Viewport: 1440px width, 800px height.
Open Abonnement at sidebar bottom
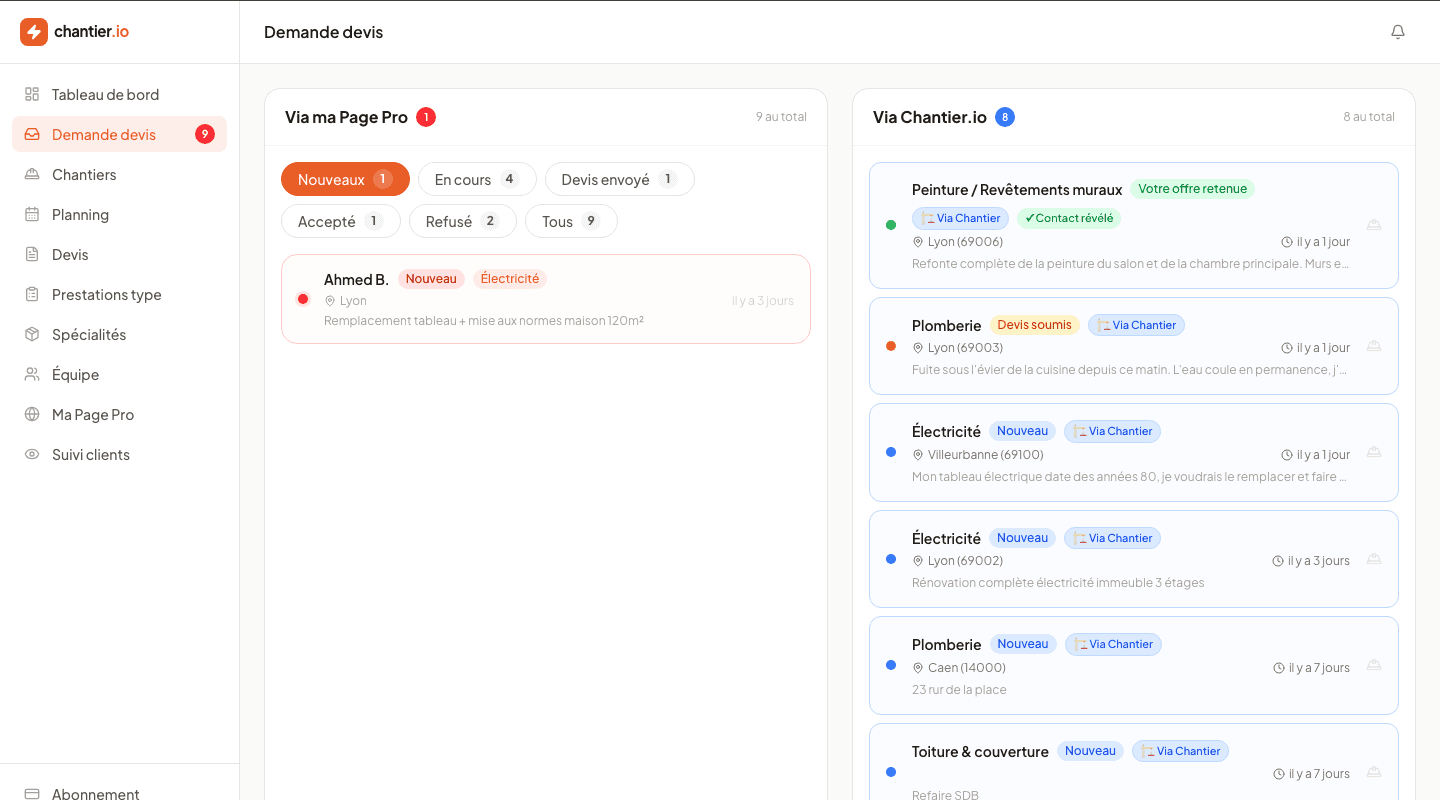coord(120,790)
